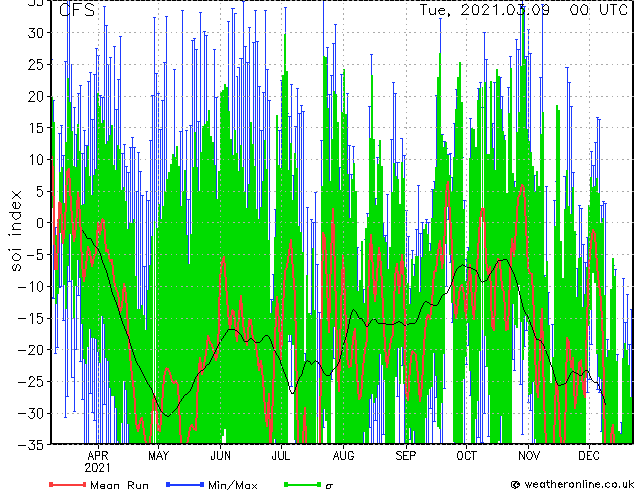Click the y-axis value -35
This screenshot has width=634, height=490.
(32, 445)
